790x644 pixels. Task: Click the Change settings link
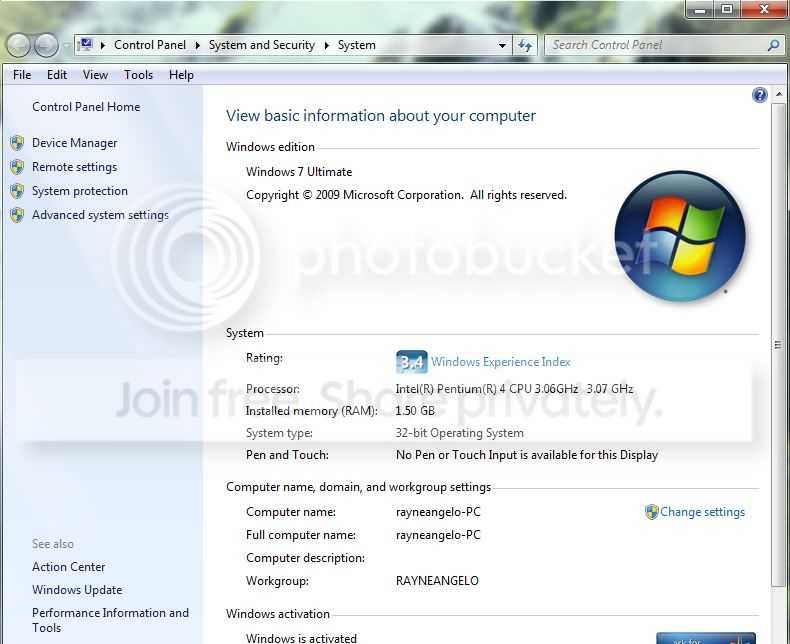tap(702, 512)
